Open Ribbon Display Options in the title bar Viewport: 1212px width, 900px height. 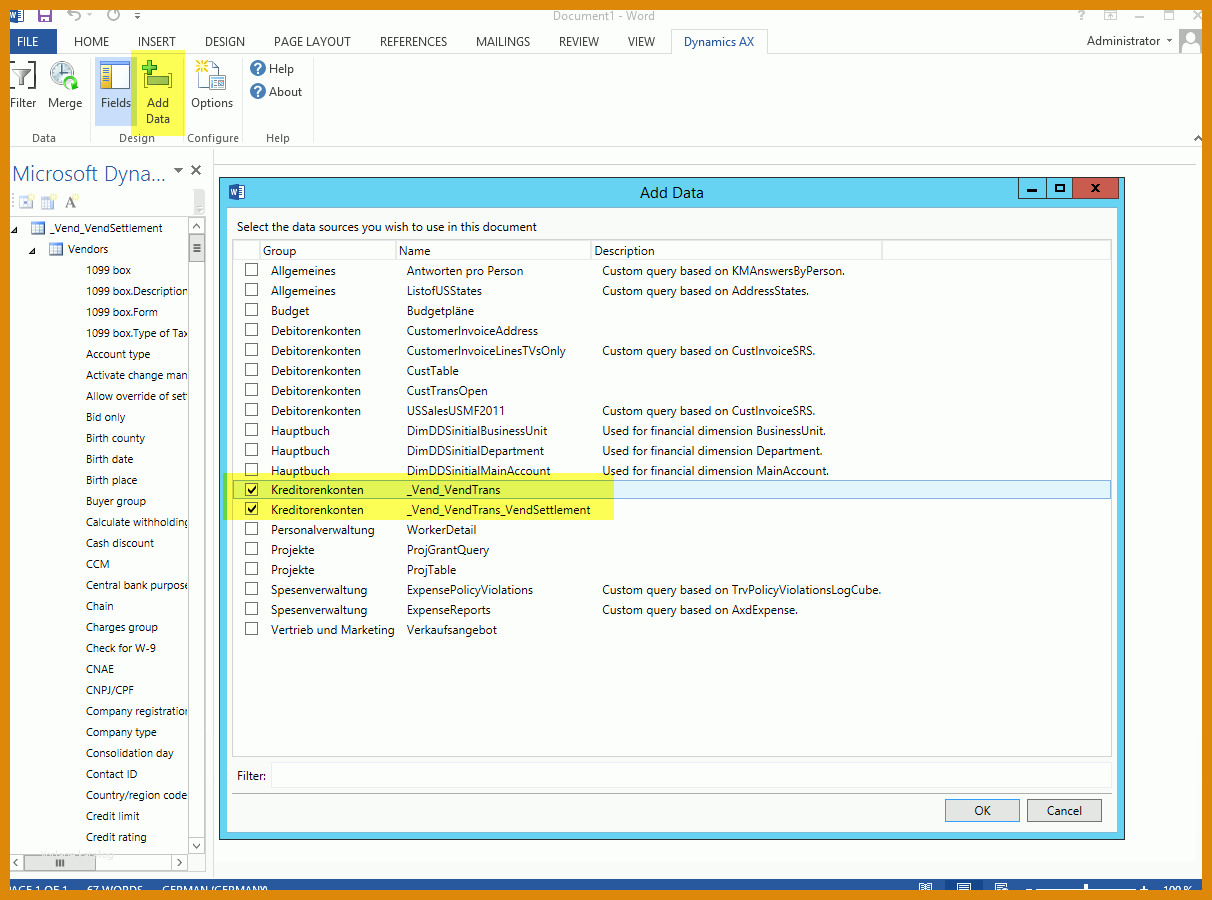pyautogui.click(x=1111, y=16)
